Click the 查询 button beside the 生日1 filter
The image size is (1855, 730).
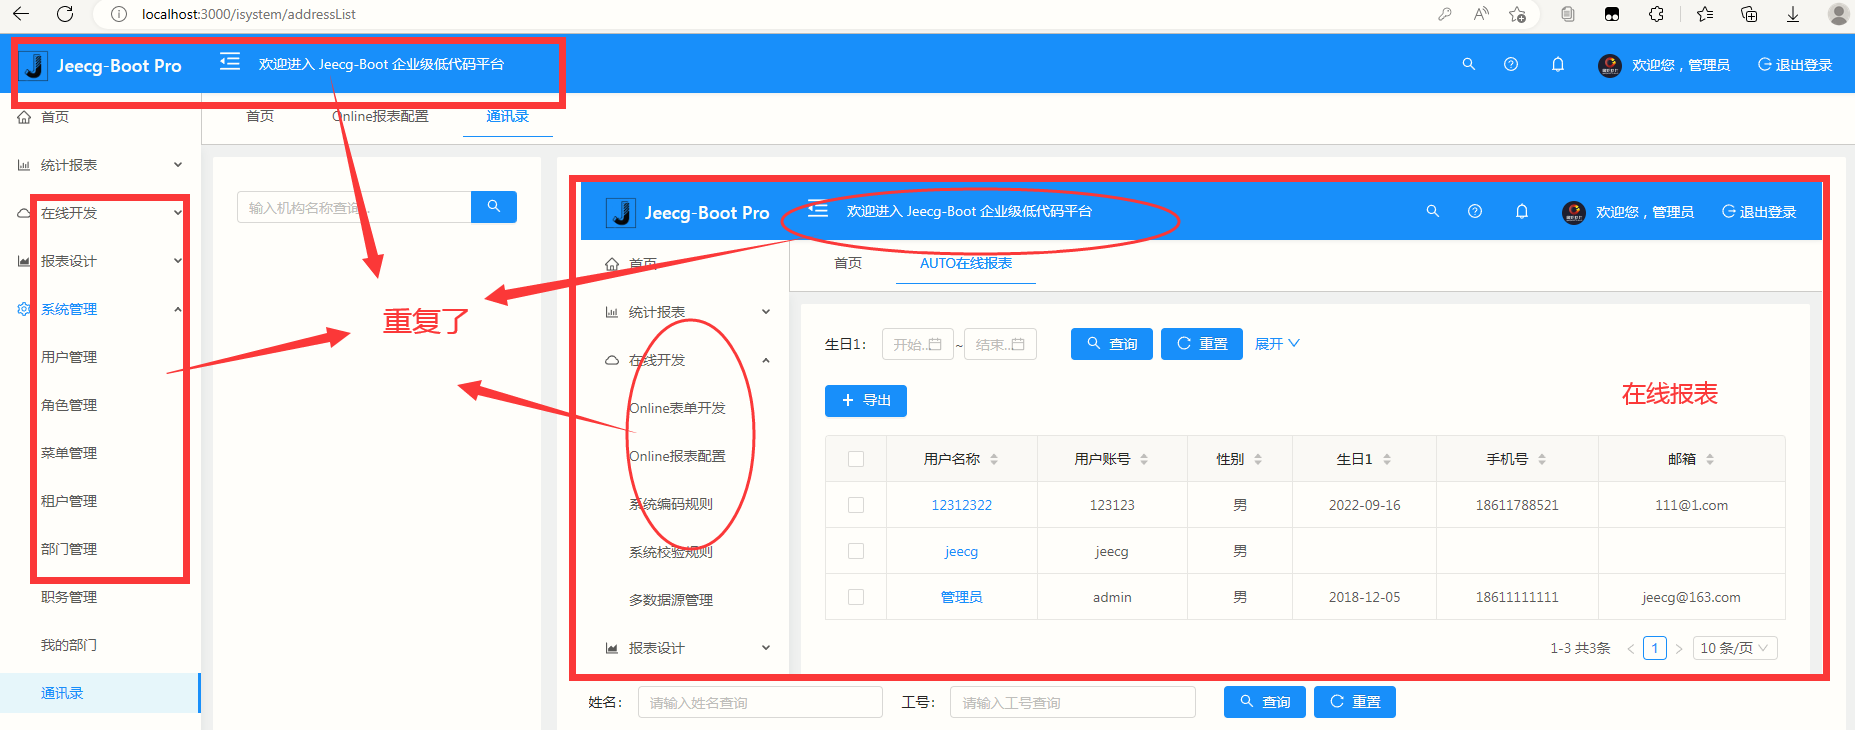coord(1112,344)
